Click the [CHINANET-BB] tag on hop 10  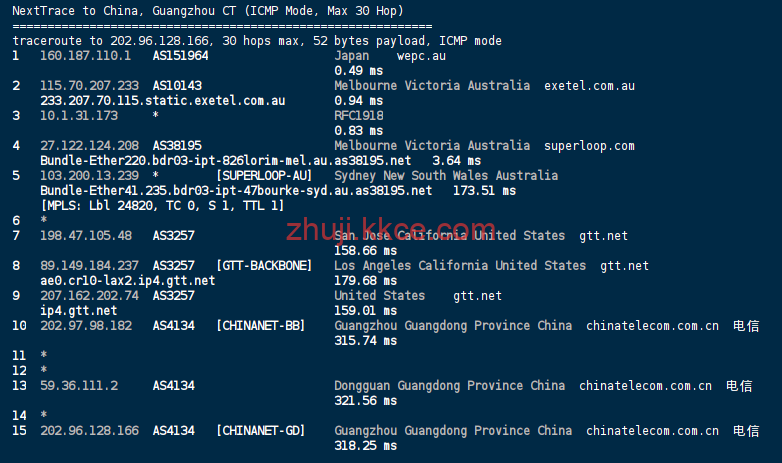point(261,325)
